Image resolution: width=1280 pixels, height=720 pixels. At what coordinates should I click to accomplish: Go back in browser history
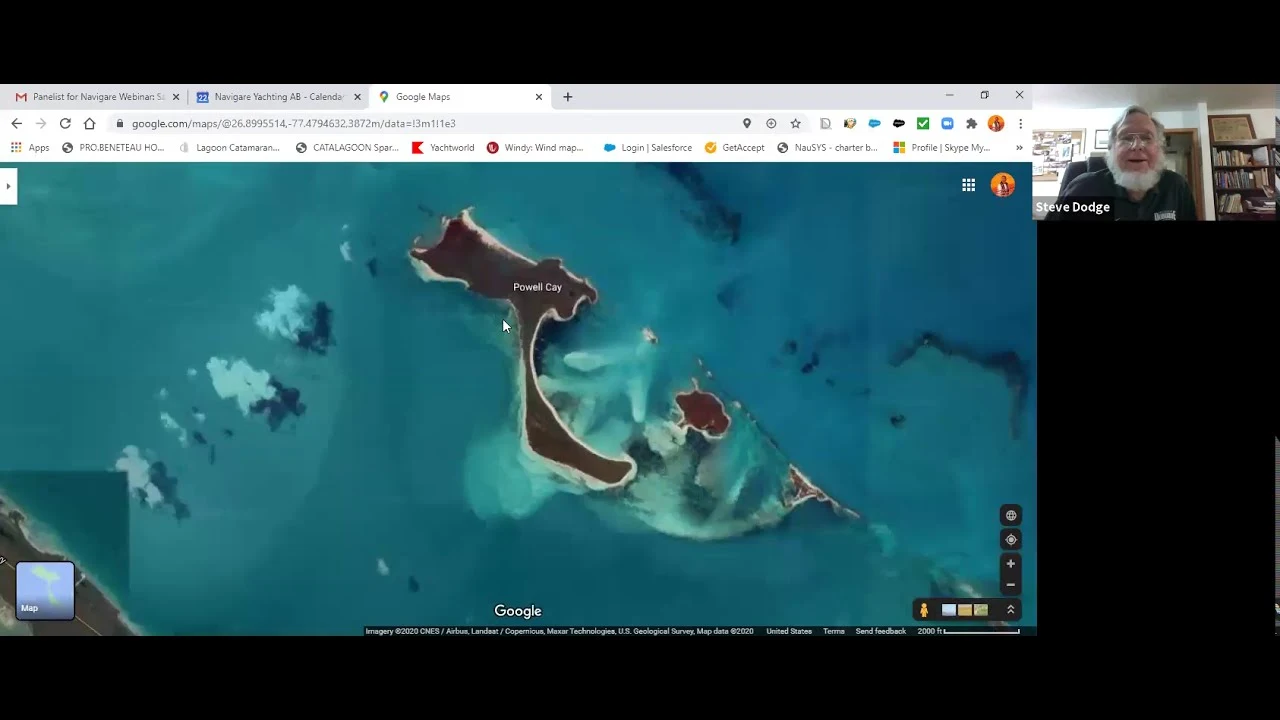[16, 123]
